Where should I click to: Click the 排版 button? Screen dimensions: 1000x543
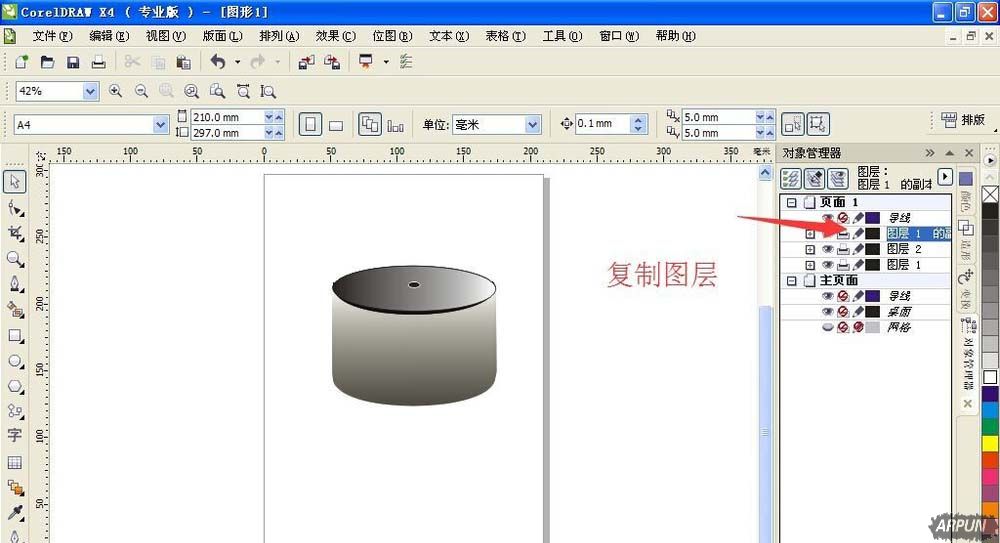[x=963, y=120]
